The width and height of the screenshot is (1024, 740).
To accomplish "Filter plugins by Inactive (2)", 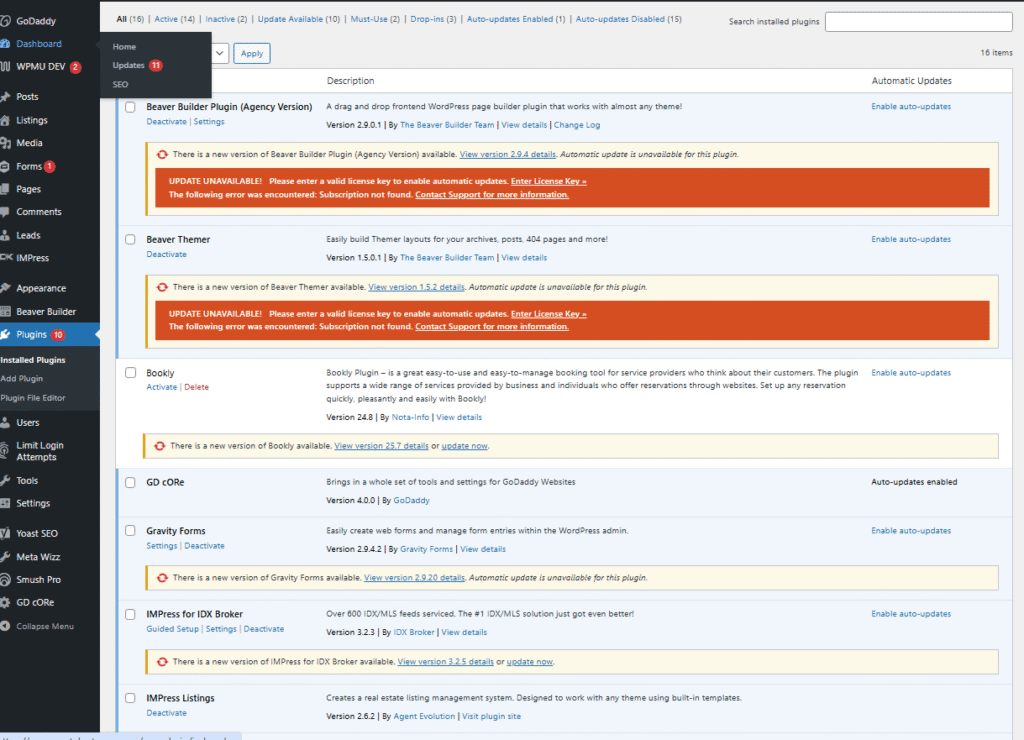I will click(x=226, y=19).
